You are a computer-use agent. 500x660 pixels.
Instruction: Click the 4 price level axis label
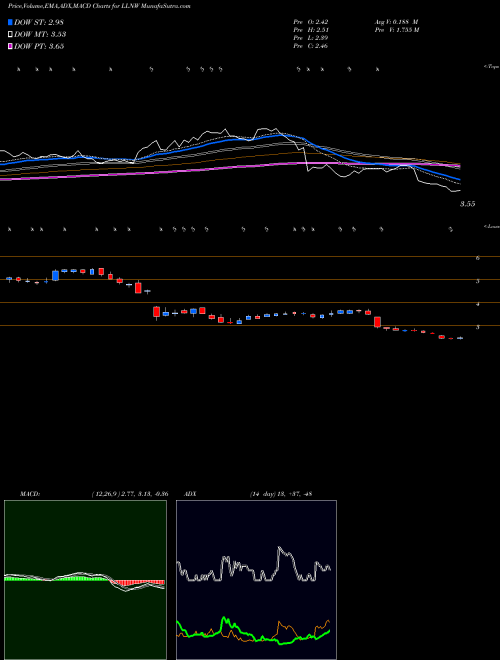tap(478, 304)
